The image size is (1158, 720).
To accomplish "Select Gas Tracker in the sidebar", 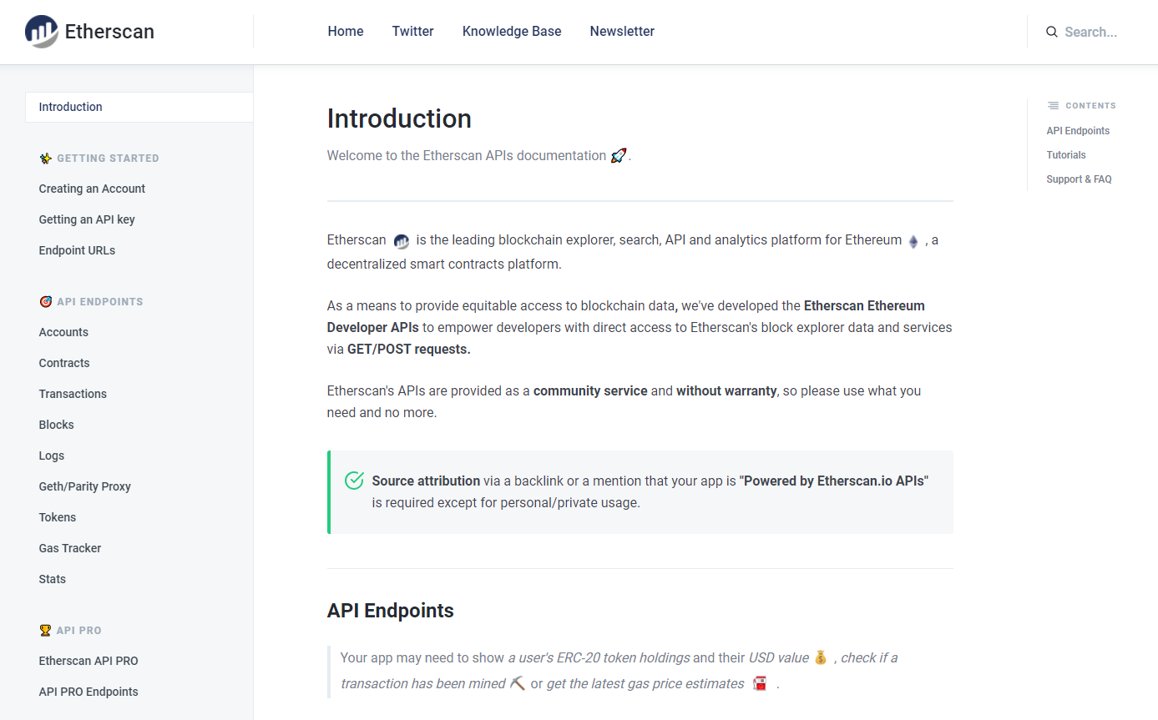I will tap(69, 548).
